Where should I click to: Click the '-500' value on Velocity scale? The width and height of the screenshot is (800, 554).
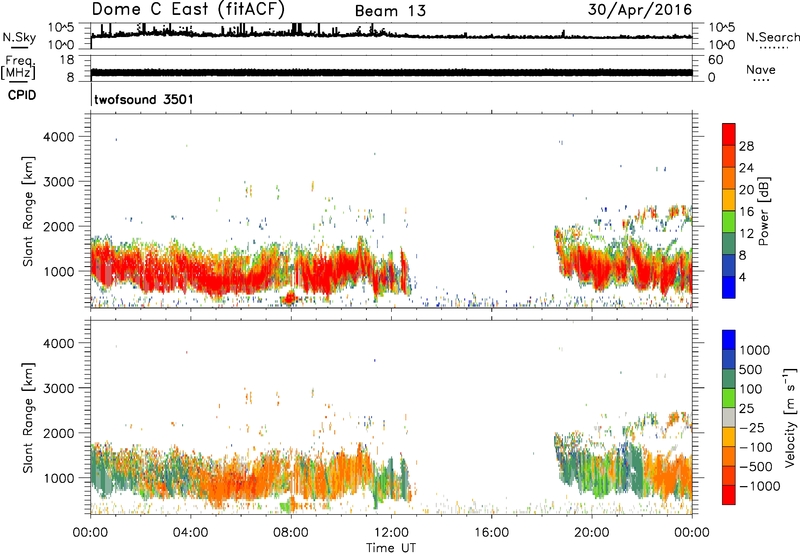[756, 467]
